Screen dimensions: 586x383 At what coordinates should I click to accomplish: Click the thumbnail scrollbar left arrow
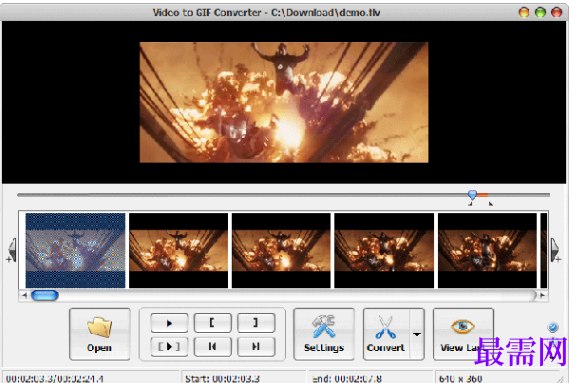coord(24,295)
